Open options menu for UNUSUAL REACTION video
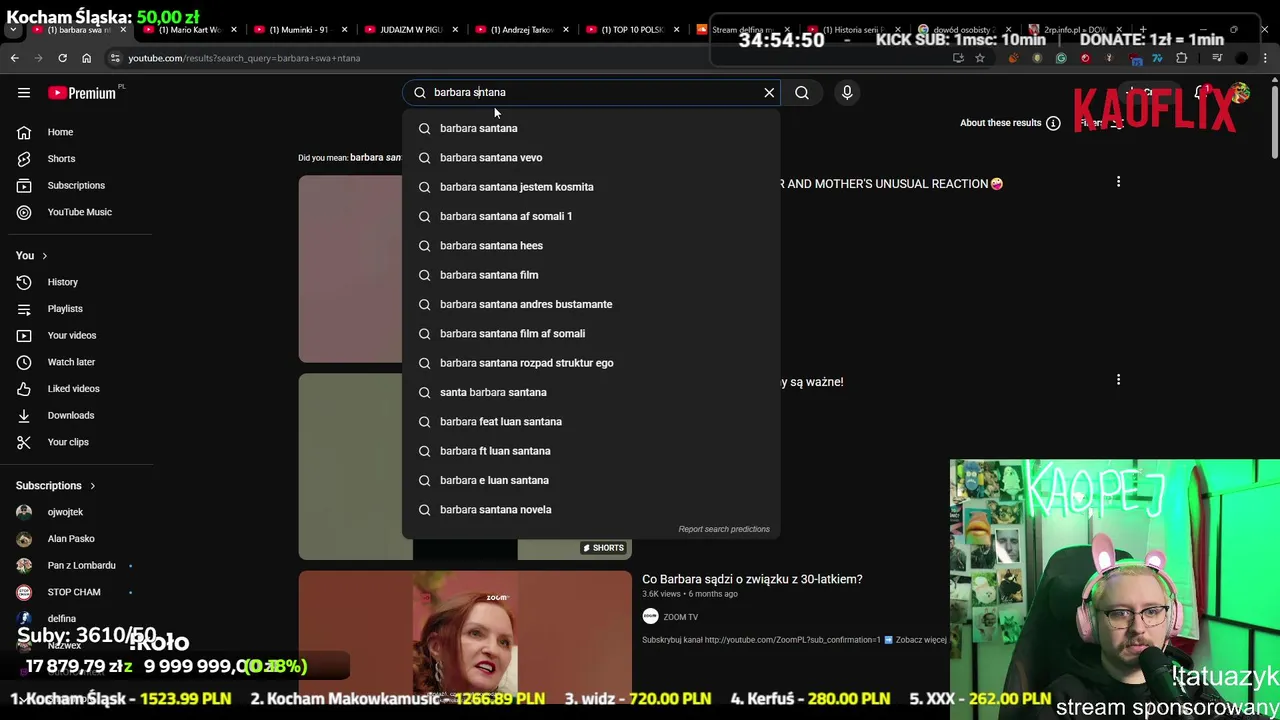 (1118, 182)
